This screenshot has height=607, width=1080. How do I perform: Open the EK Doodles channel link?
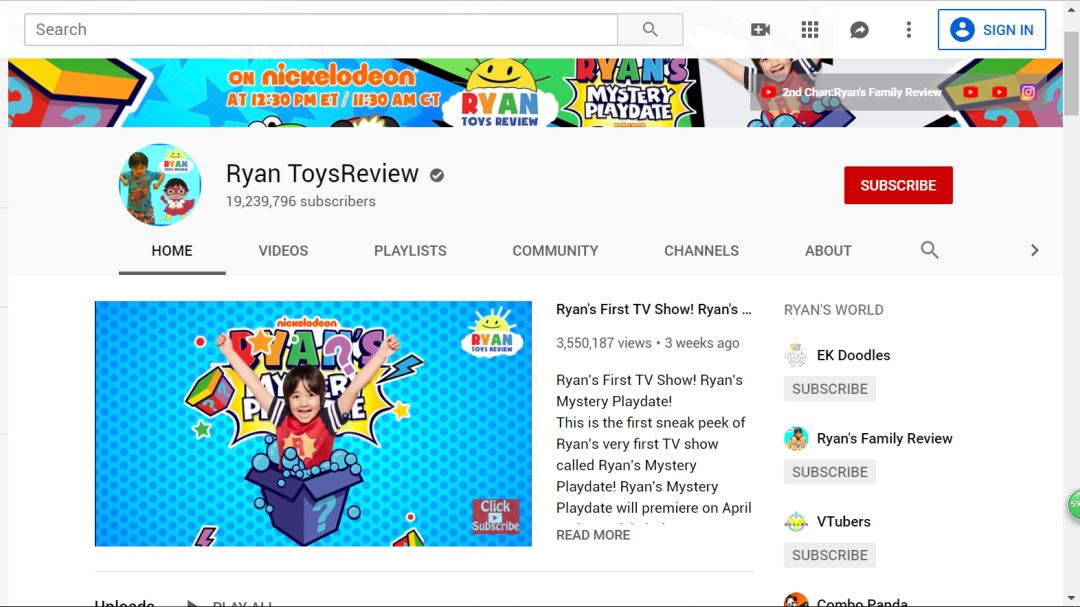click(x=853, y=356)
